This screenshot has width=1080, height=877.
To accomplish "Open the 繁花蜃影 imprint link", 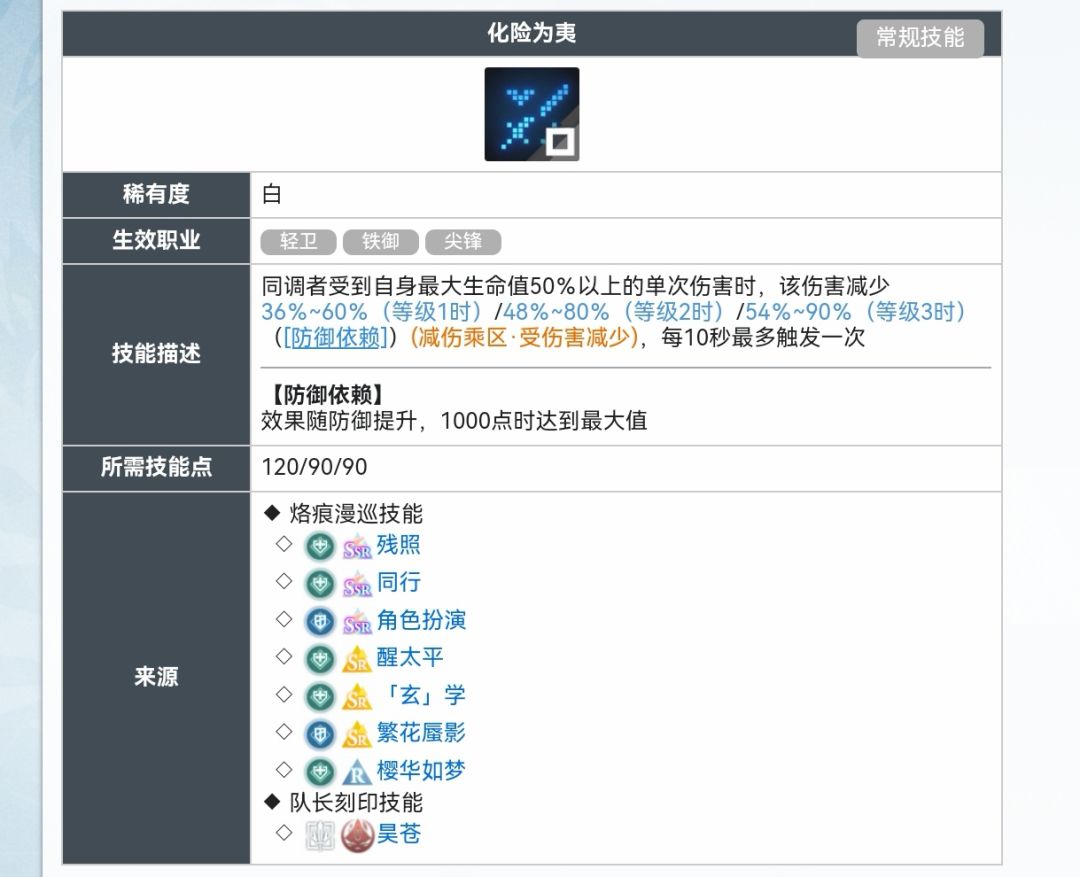I will [421, 732].
